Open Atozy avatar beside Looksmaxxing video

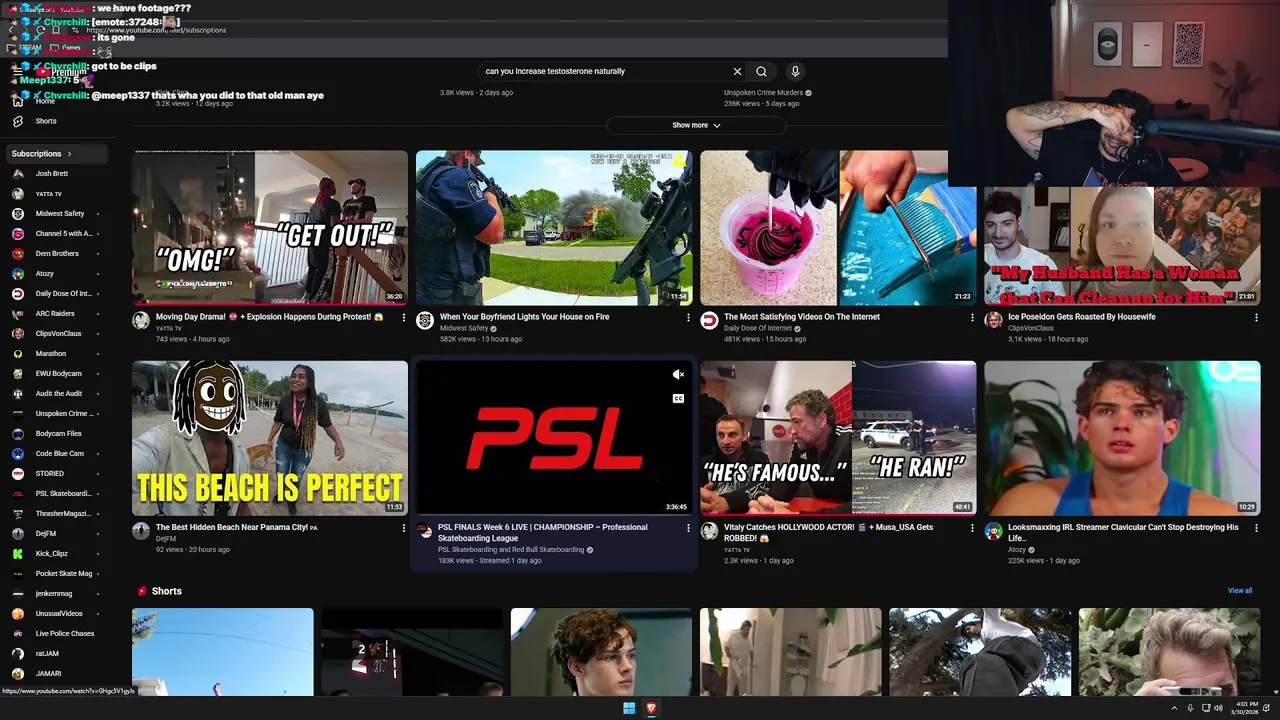pyautogui.click(x=993, y=531)
